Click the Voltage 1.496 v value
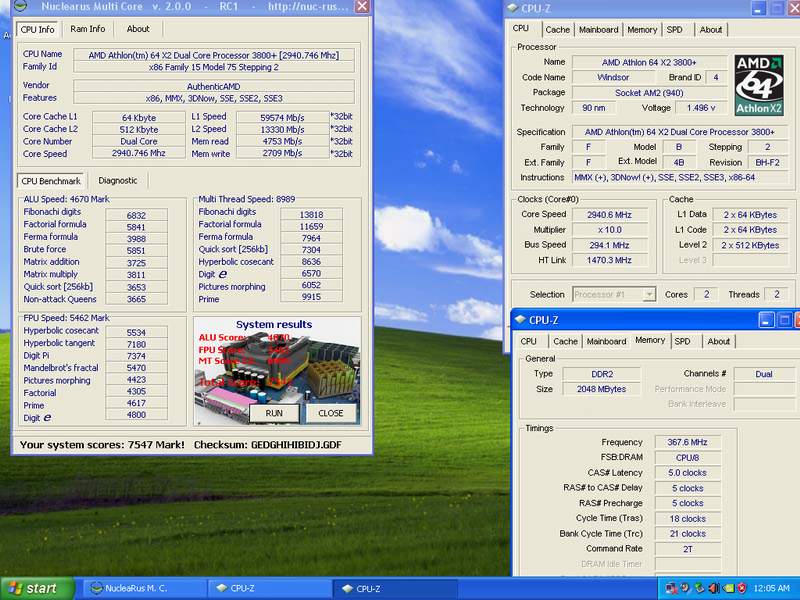The height and width of the screenshot is (600, 800). coord(701,108)
